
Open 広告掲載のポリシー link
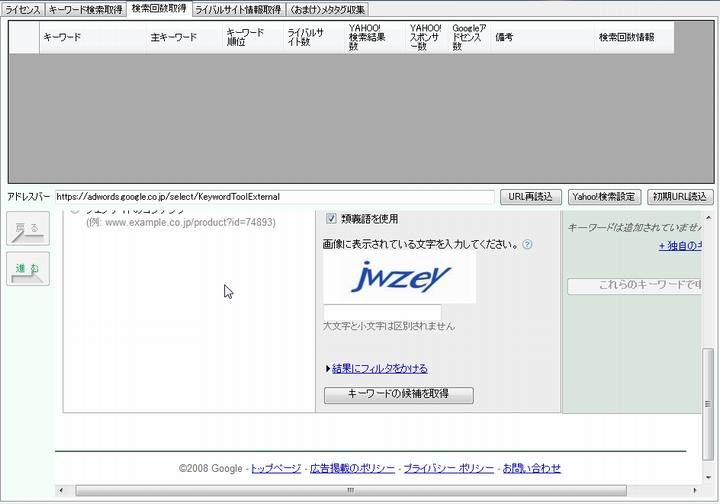click(352, 468)
